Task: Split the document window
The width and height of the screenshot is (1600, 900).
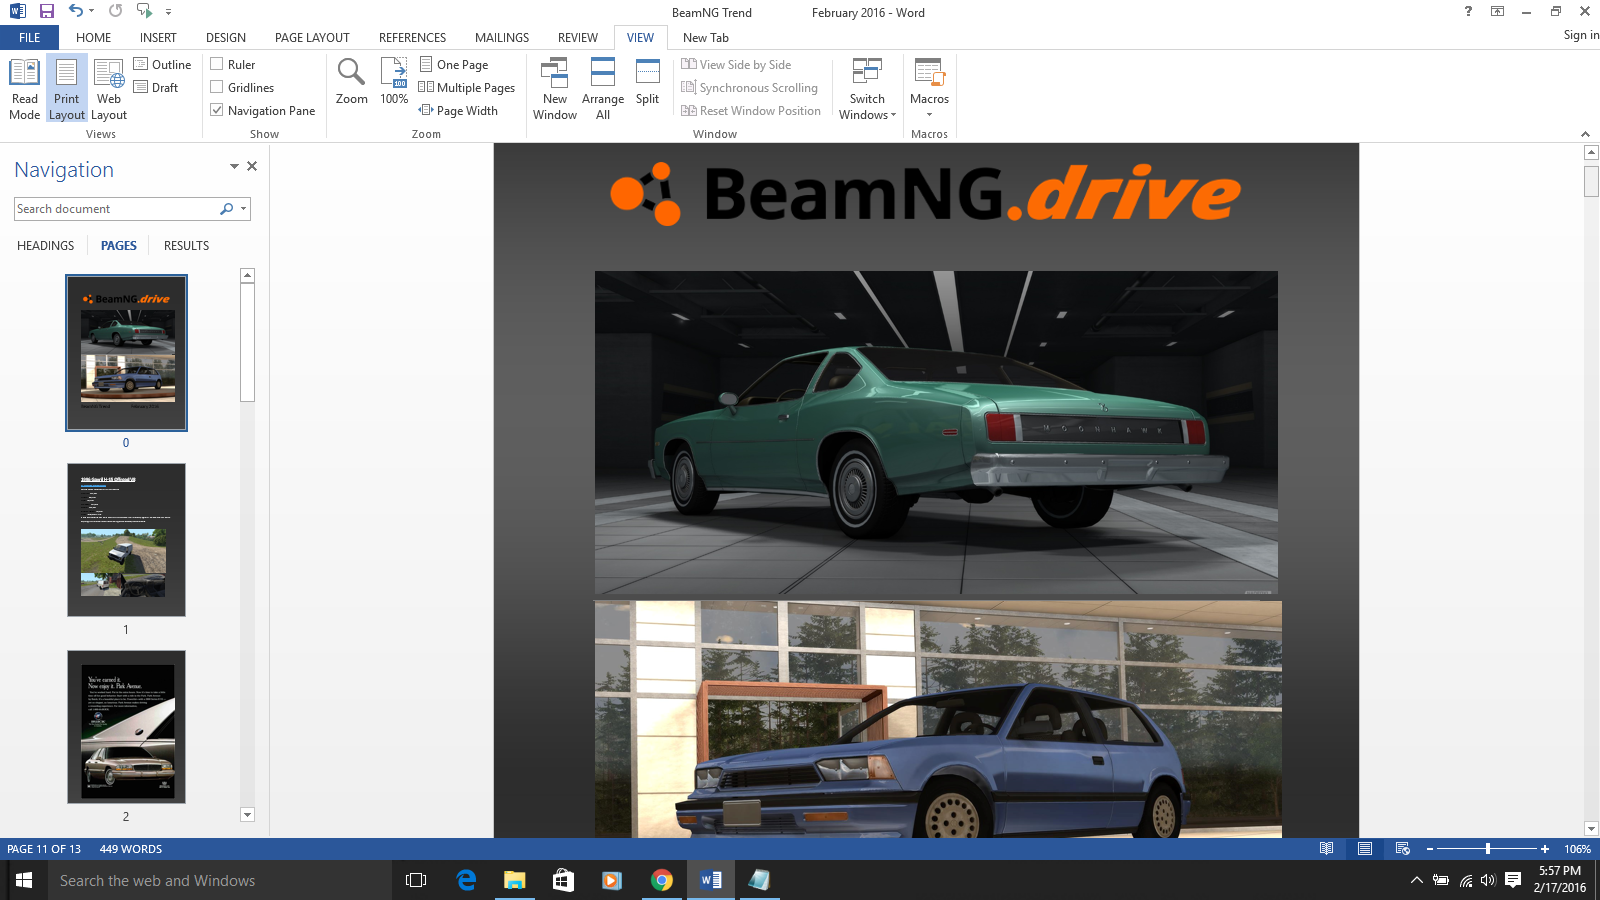Action: (648, 81)
